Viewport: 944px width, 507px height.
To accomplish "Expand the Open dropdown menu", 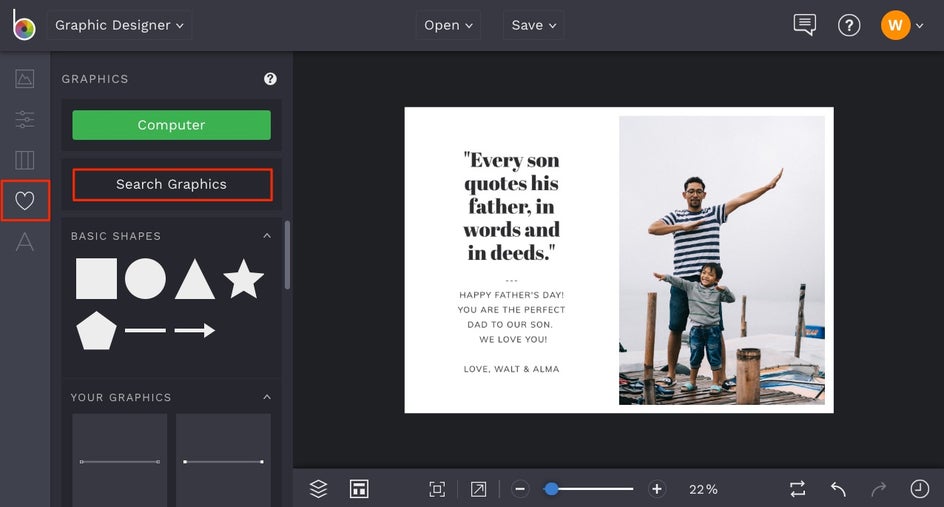I will point(449,25).
